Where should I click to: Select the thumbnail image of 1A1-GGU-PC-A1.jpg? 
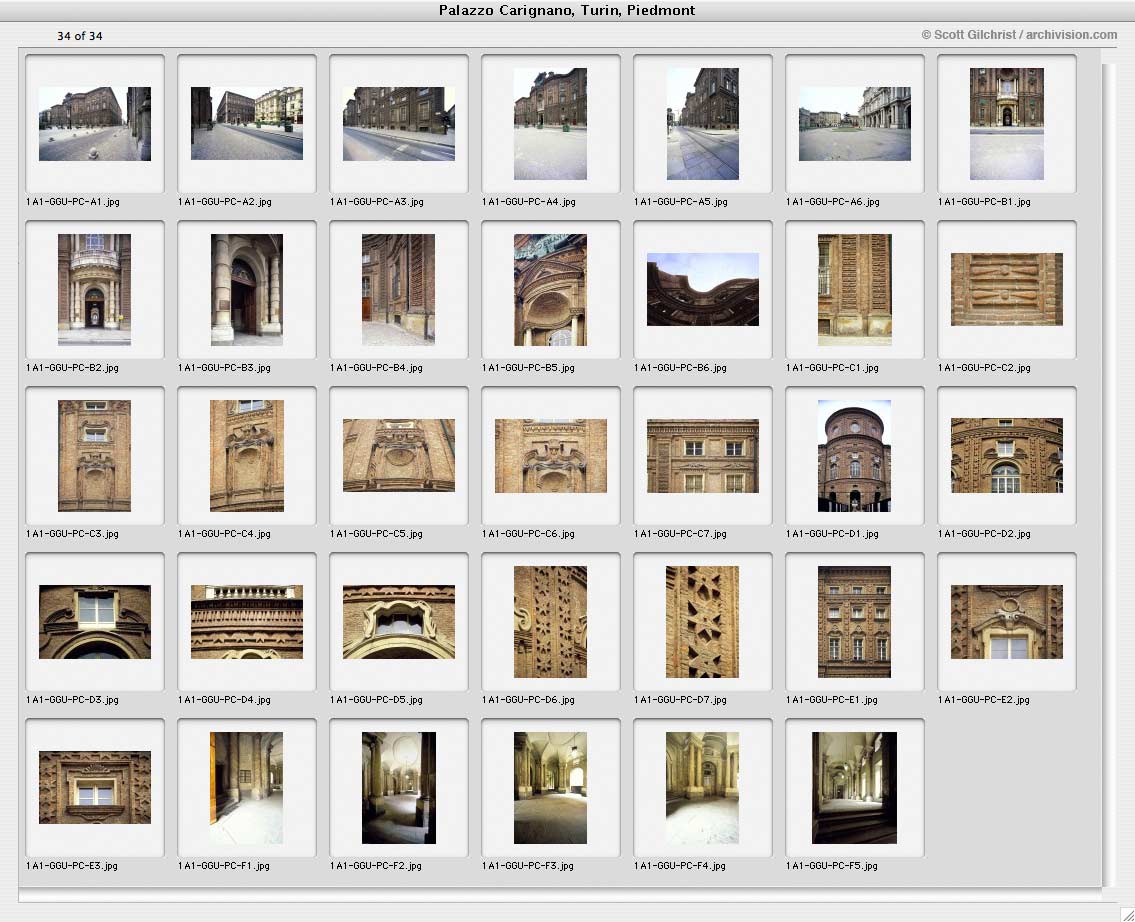tap(95, 124)
